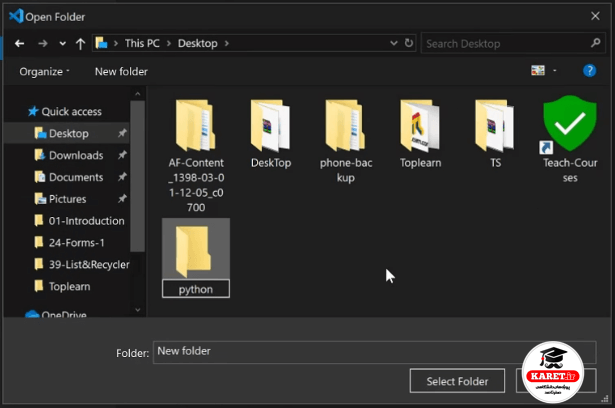Select Downloads in the navigation pane
Image resolution: width=615 pixels, height=408 pixels.
point(67,155)
